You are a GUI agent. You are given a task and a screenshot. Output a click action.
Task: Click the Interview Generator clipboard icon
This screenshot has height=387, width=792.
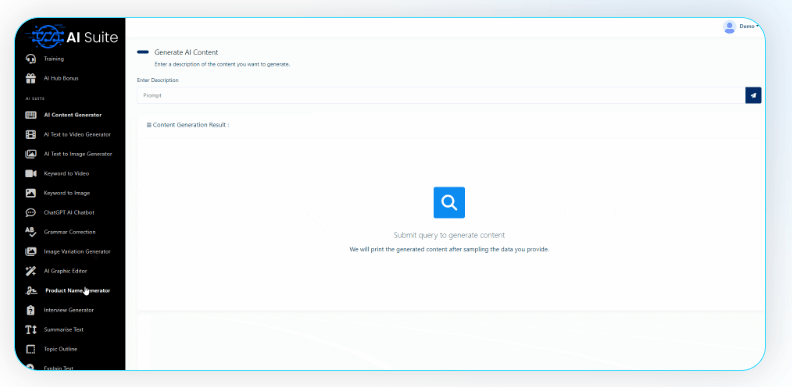pos(31,310)
